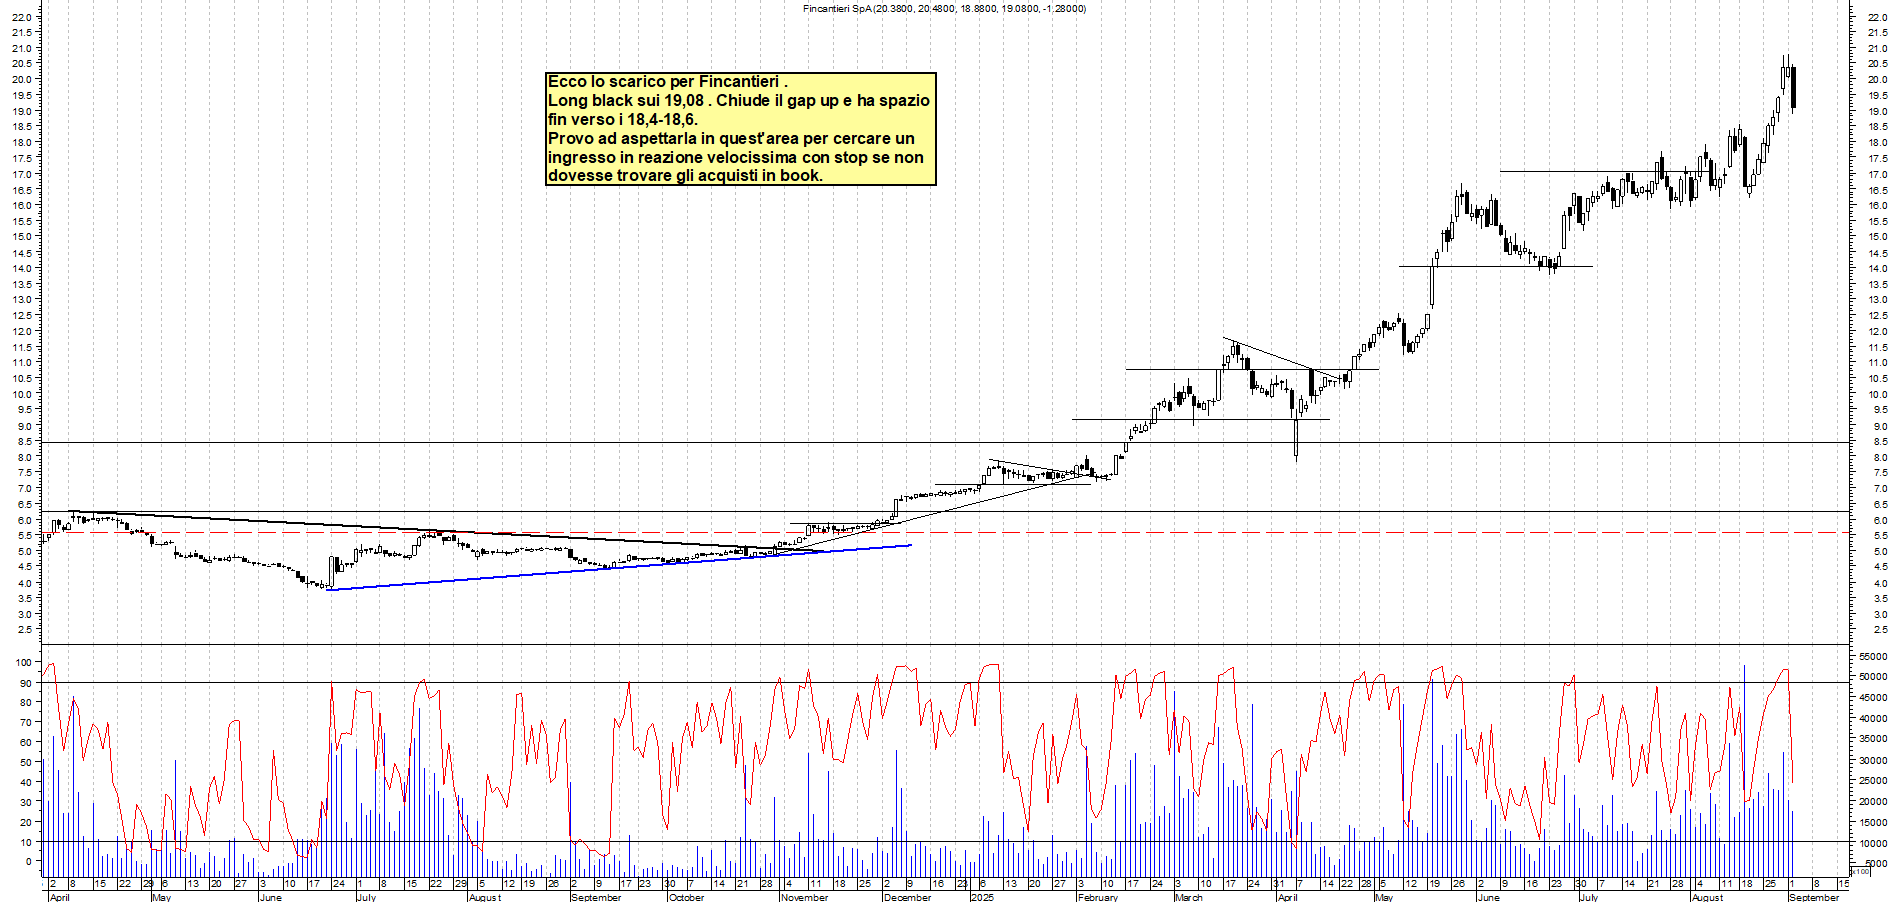1890x902 pixels.
Task: Click the 19.0 label on right price axis
Action: tap(1877, 111)
